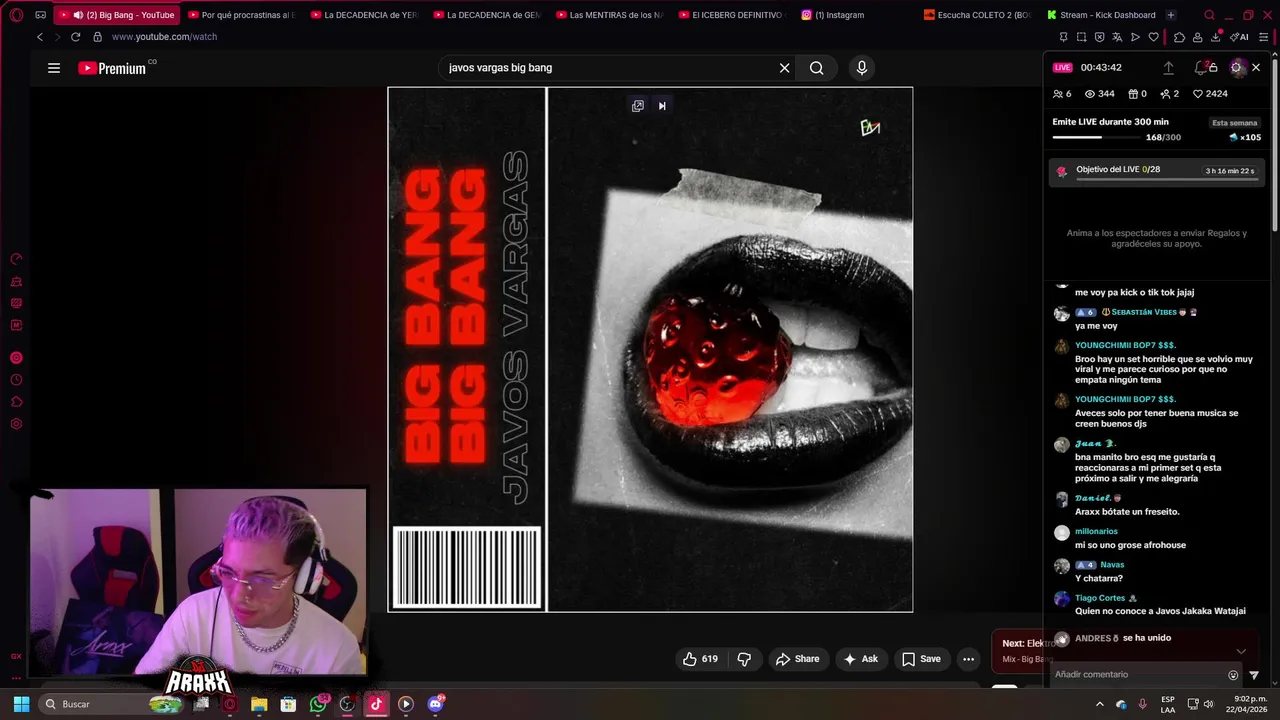This screenshot has height=720, width=1280.
Task: Go to YouTube Premium home logo
Action: (113, 68)
